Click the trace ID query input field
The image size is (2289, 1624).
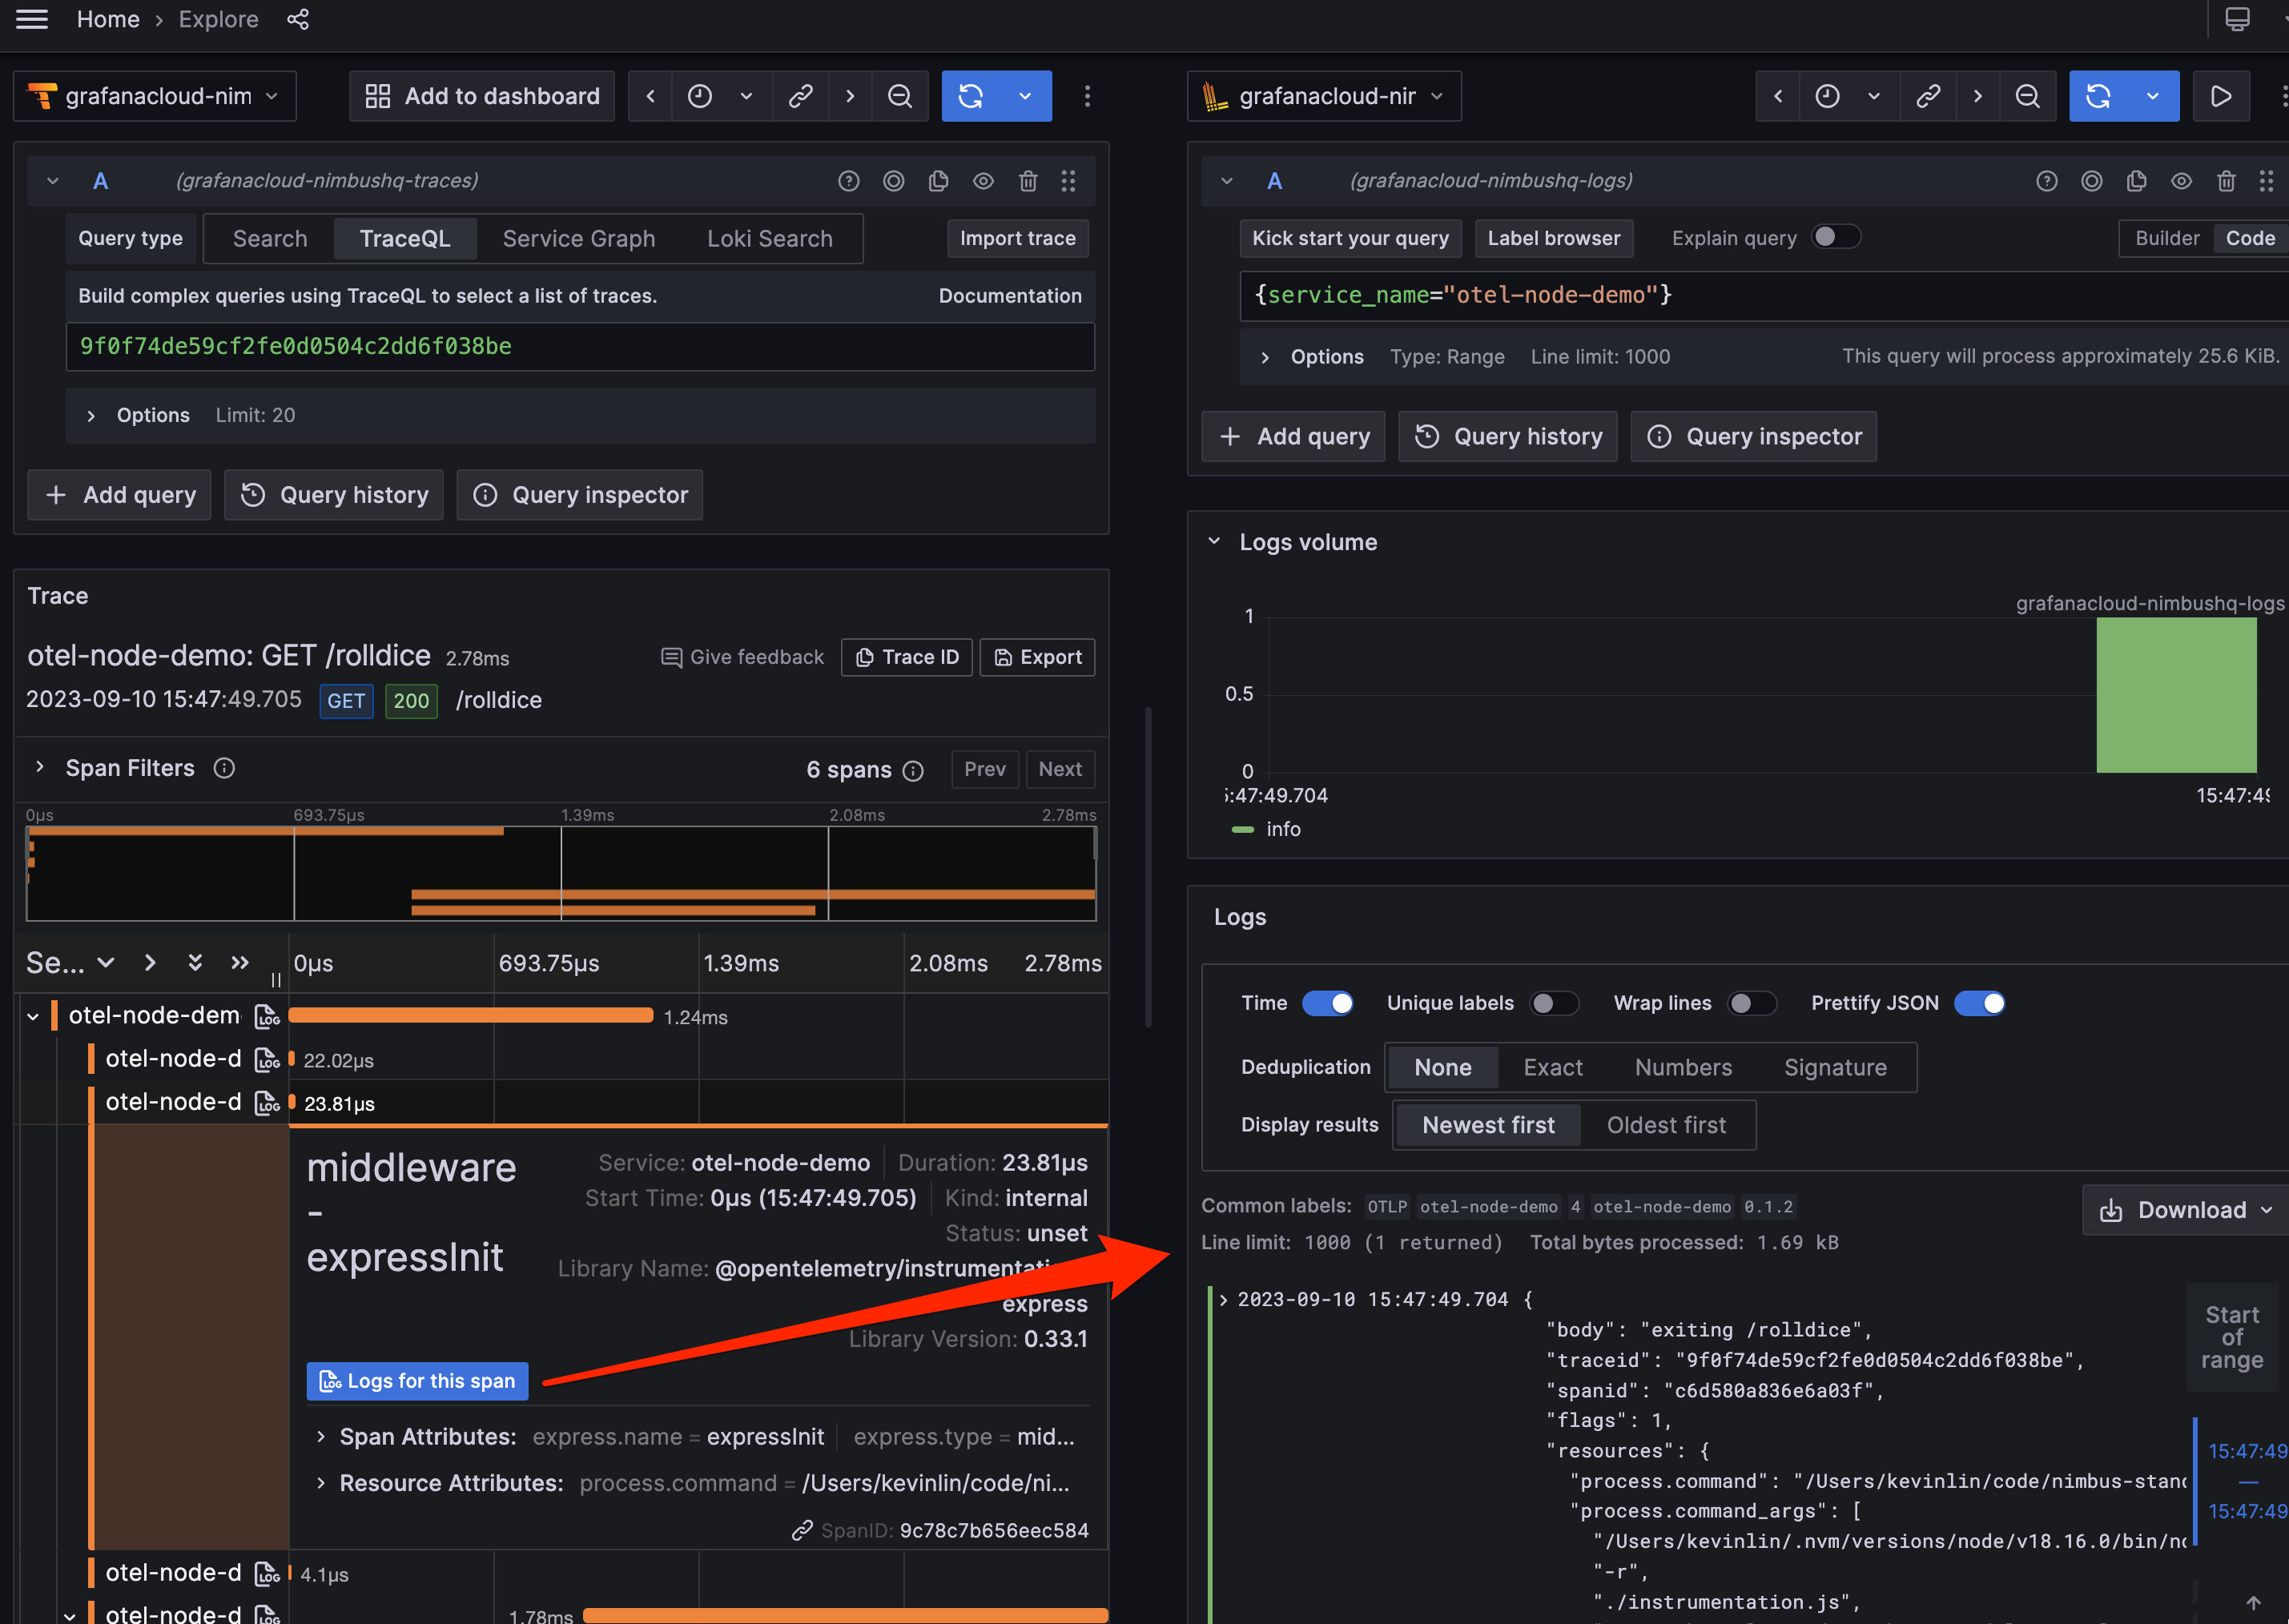[x=580, y=347]
